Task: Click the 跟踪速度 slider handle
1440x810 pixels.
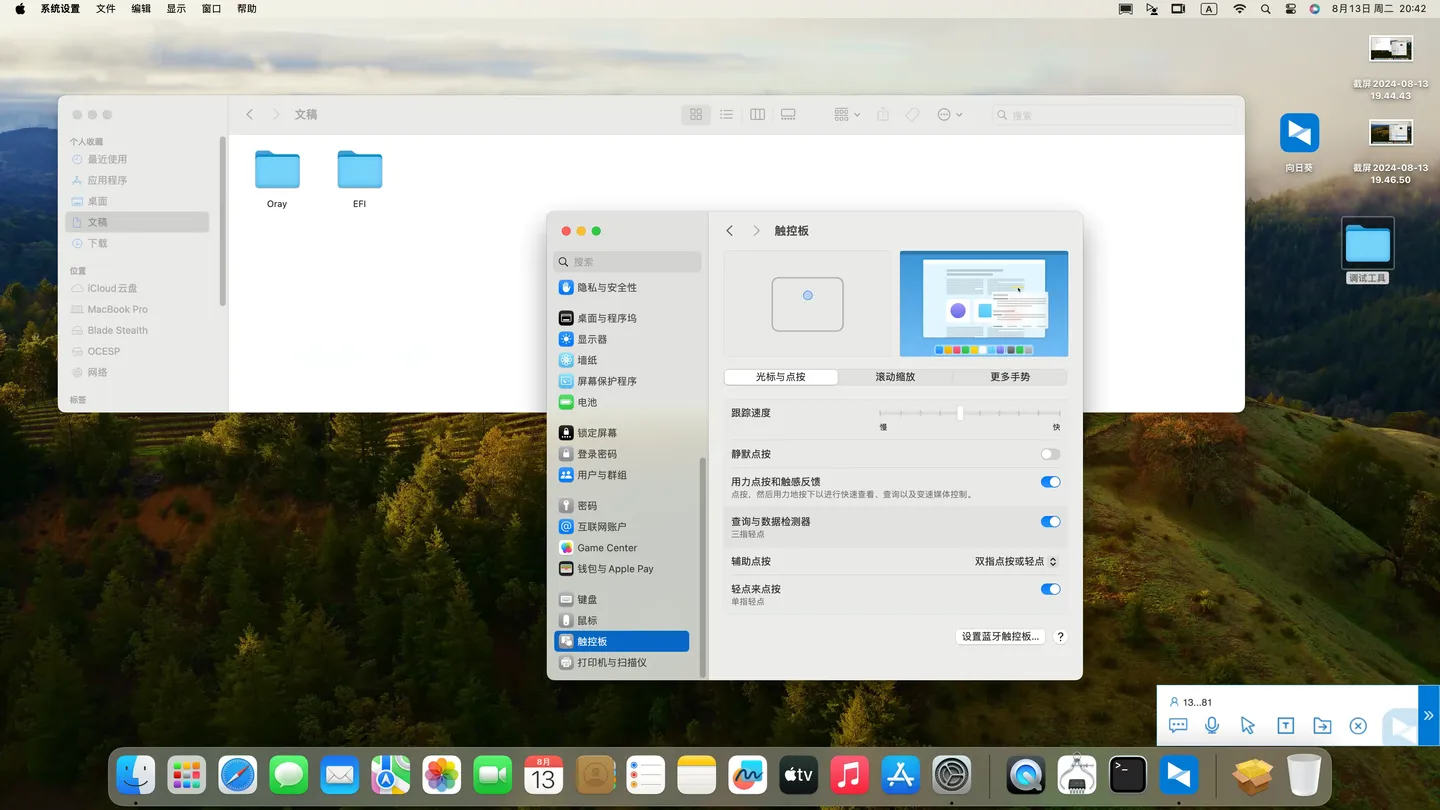Action: click(x=960, y=412)
